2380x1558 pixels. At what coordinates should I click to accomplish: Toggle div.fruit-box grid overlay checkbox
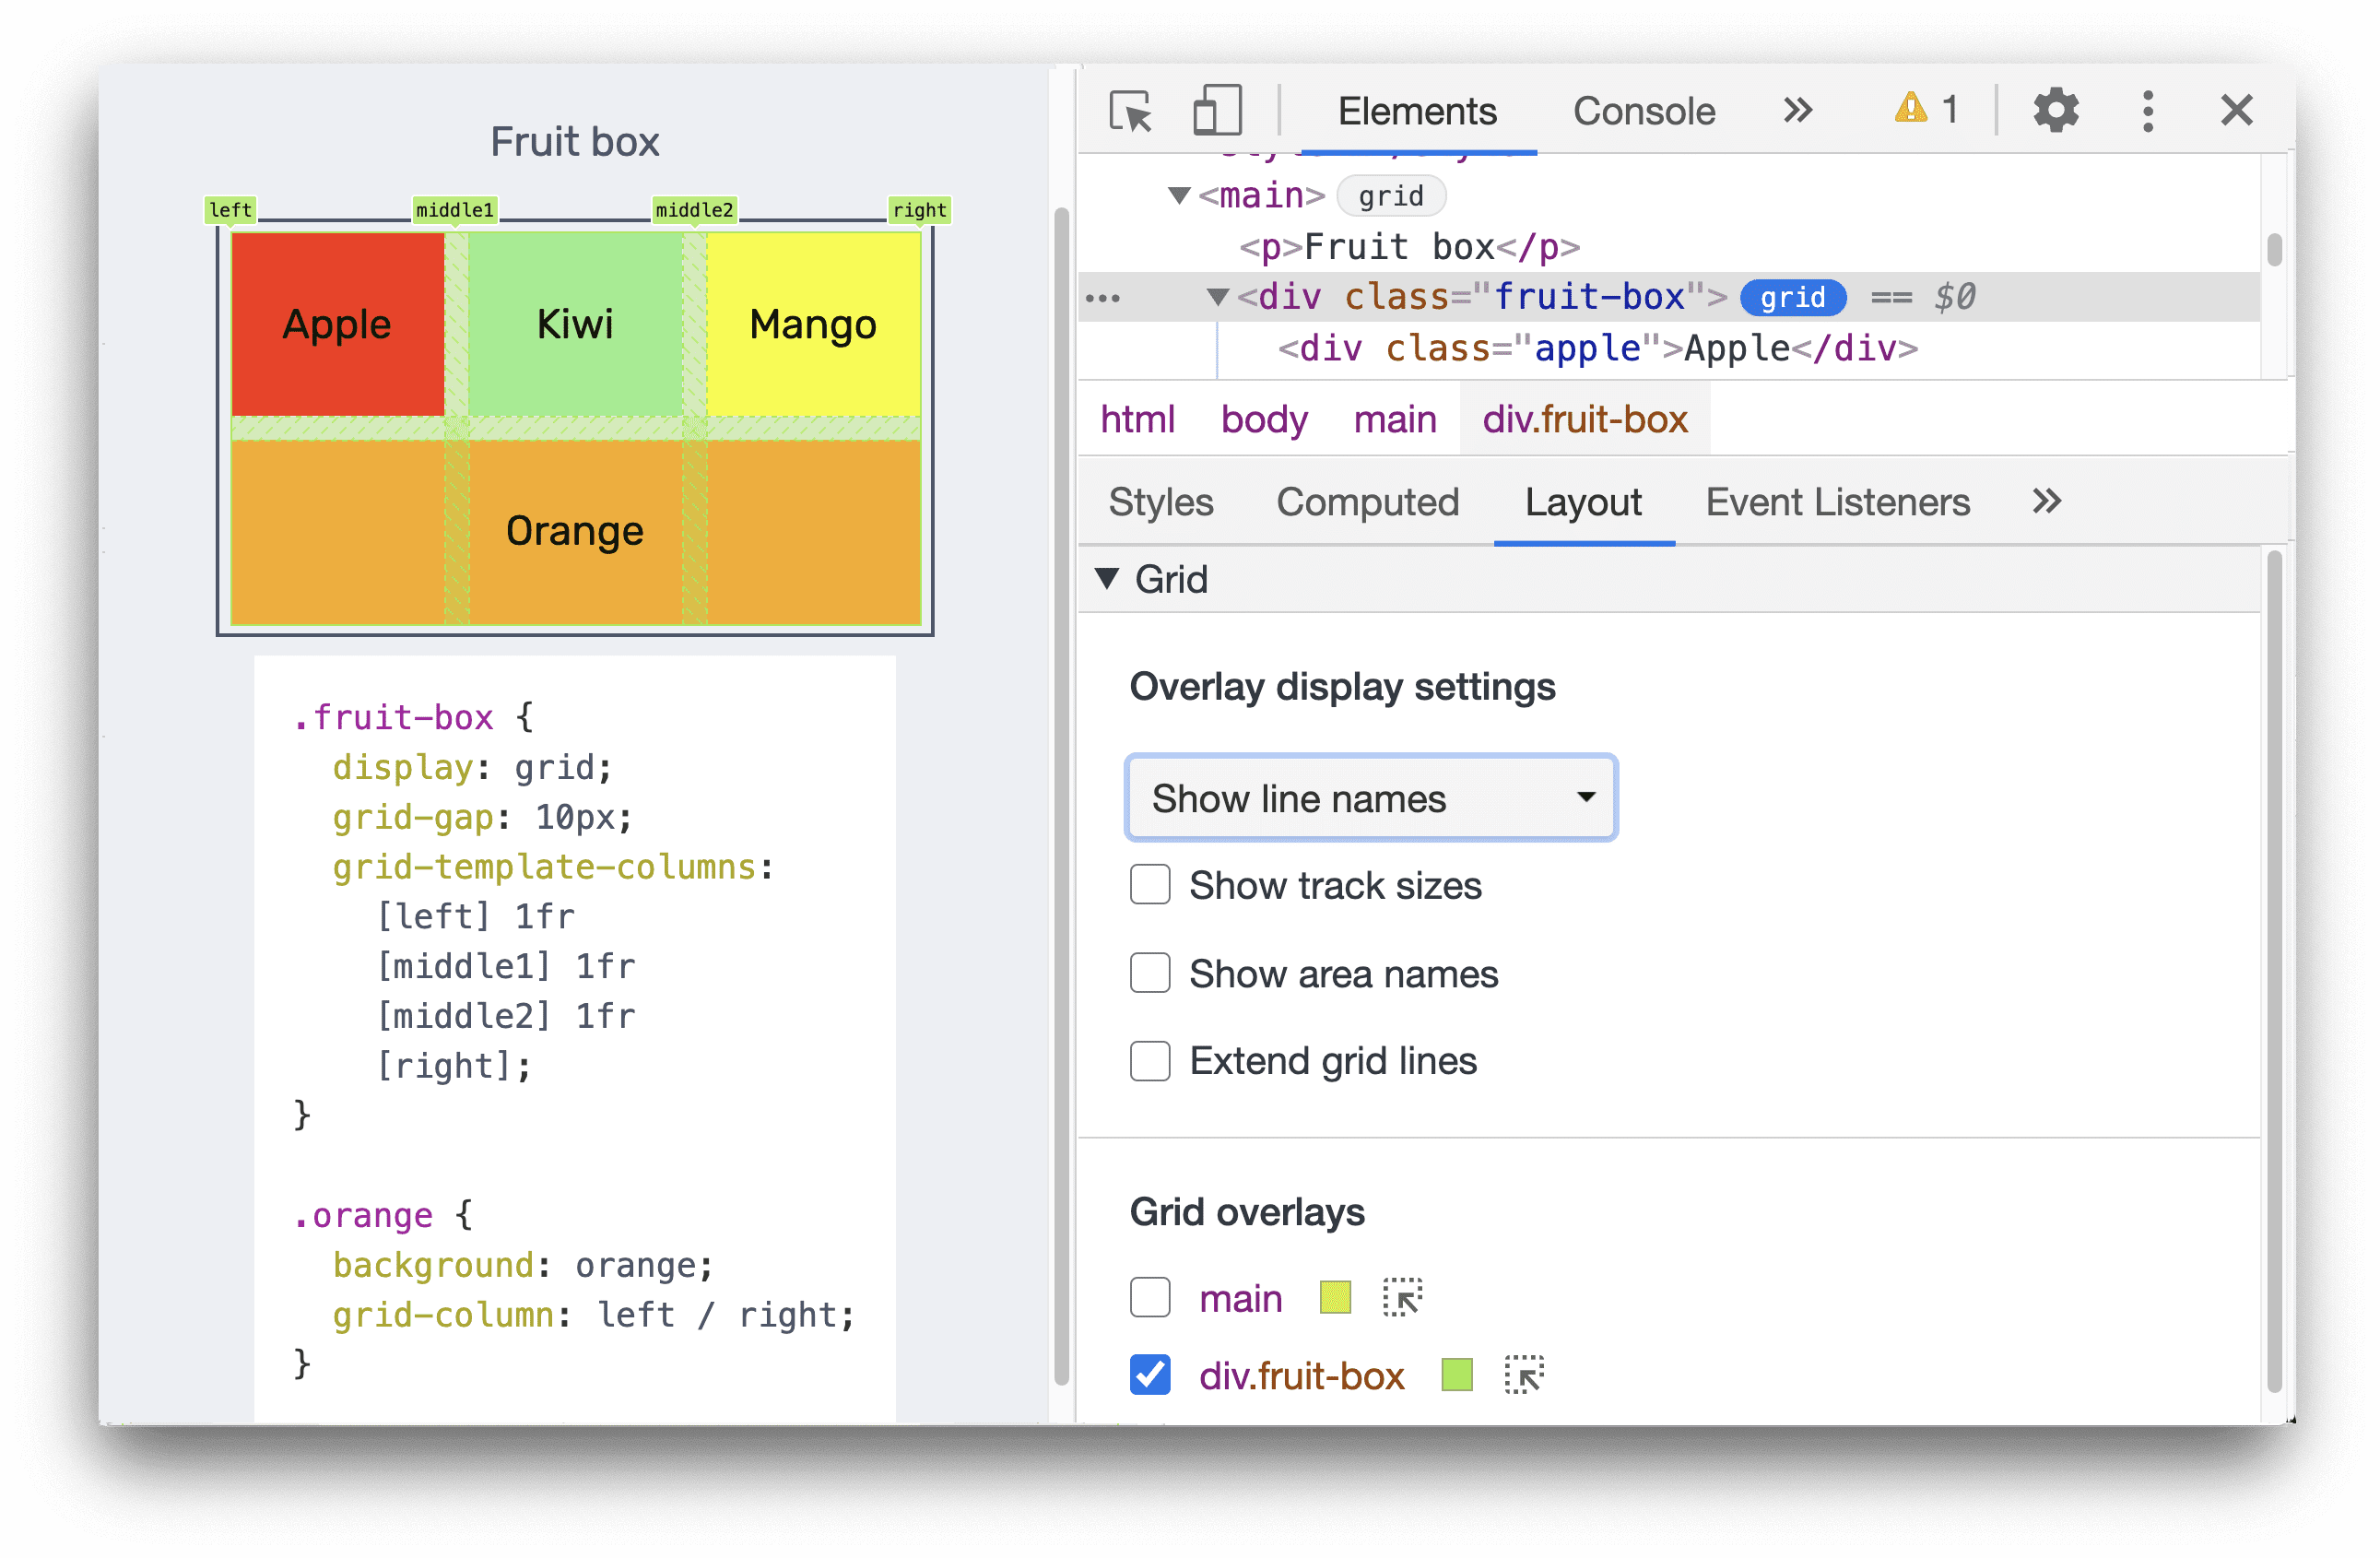pyautogui.click(x=1146, y=1374)
